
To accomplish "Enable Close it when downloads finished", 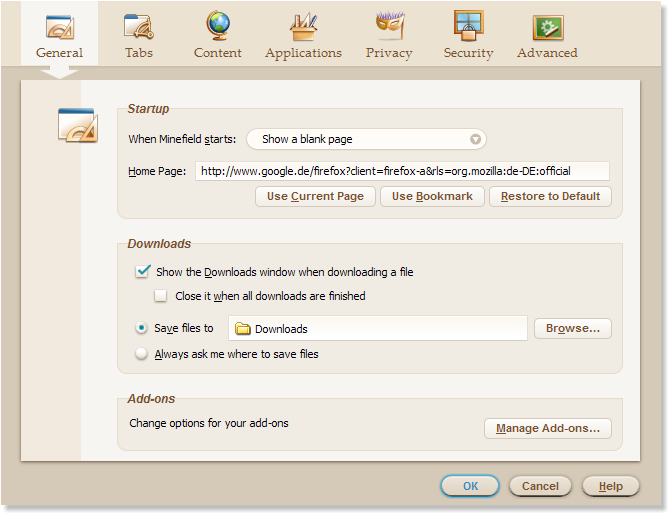I will (x=161, y=296).
